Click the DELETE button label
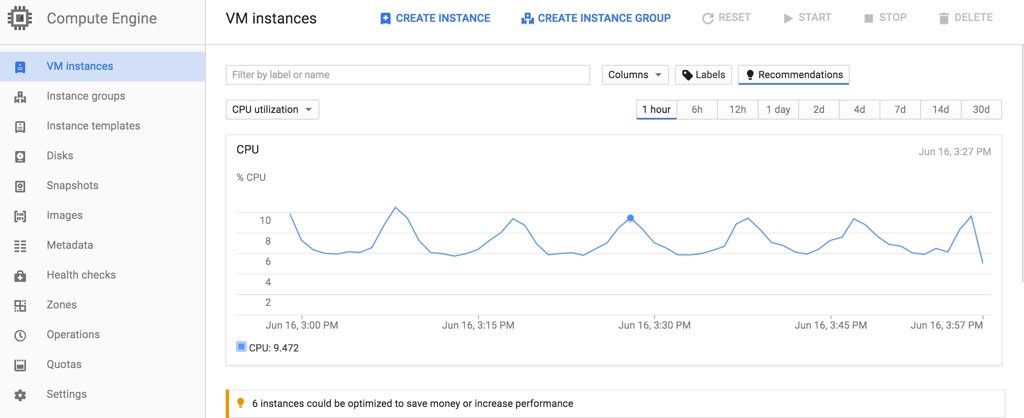1024x418 pixels. coord(973,18)
